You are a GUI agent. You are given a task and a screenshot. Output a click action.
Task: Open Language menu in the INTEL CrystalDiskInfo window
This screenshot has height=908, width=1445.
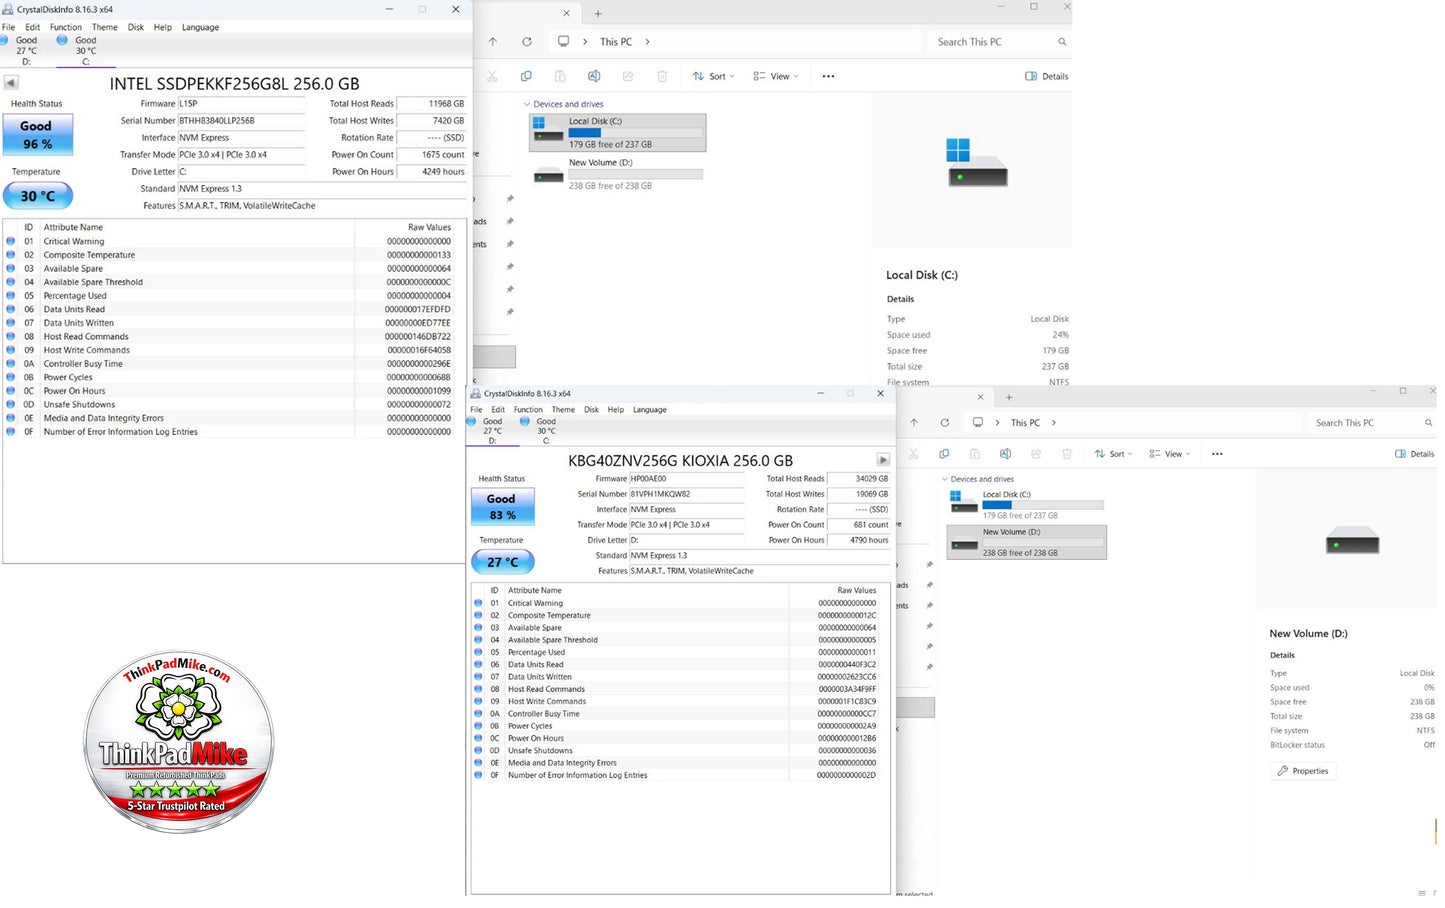200,27
